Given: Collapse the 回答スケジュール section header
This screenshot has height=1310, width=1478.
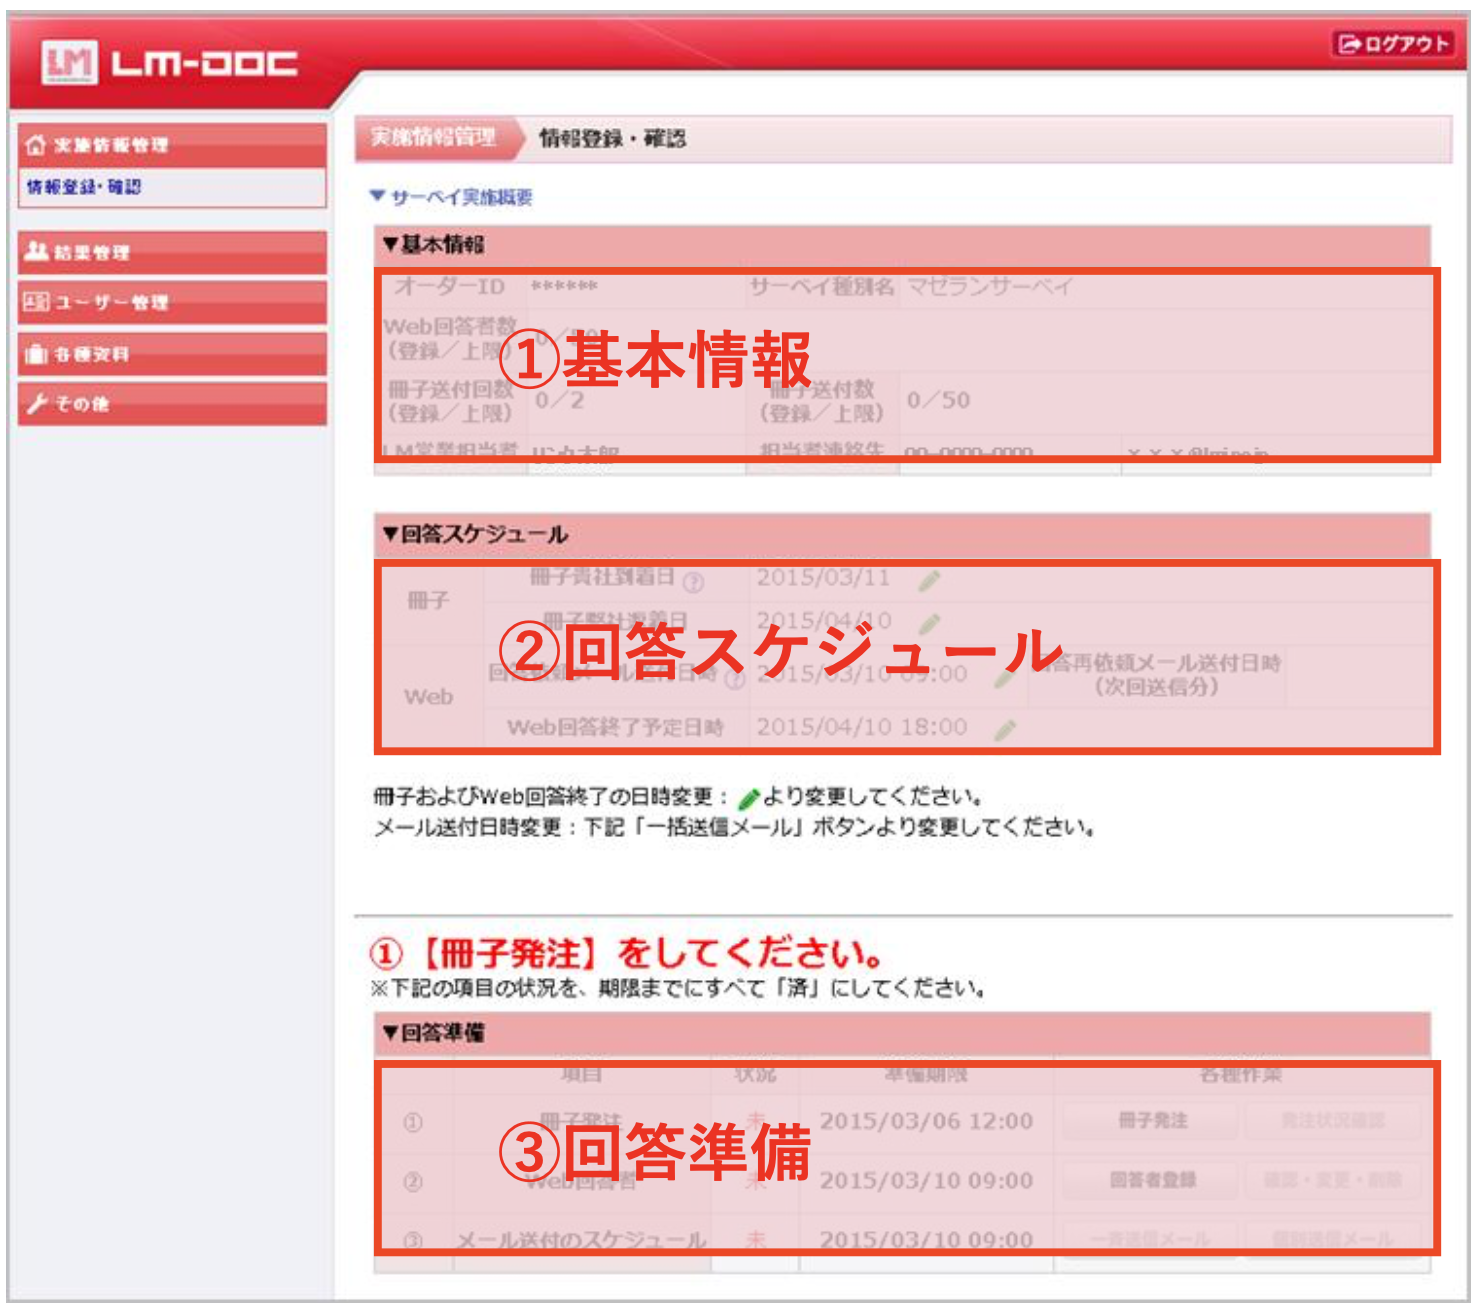Looking at the screenshot, I should click(475, 534).
